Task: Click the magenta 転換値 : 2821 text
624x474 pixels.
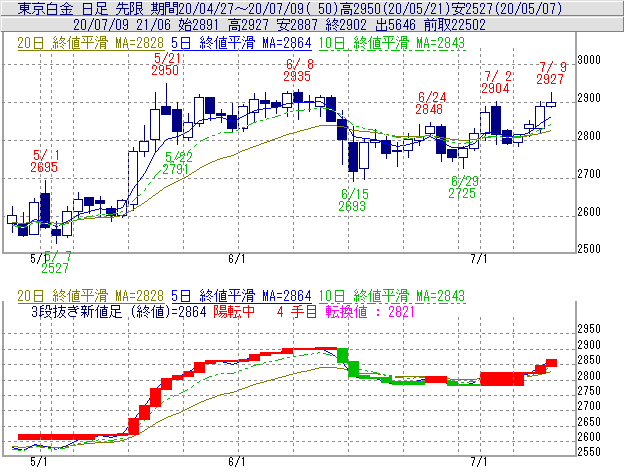Action: 370,311
